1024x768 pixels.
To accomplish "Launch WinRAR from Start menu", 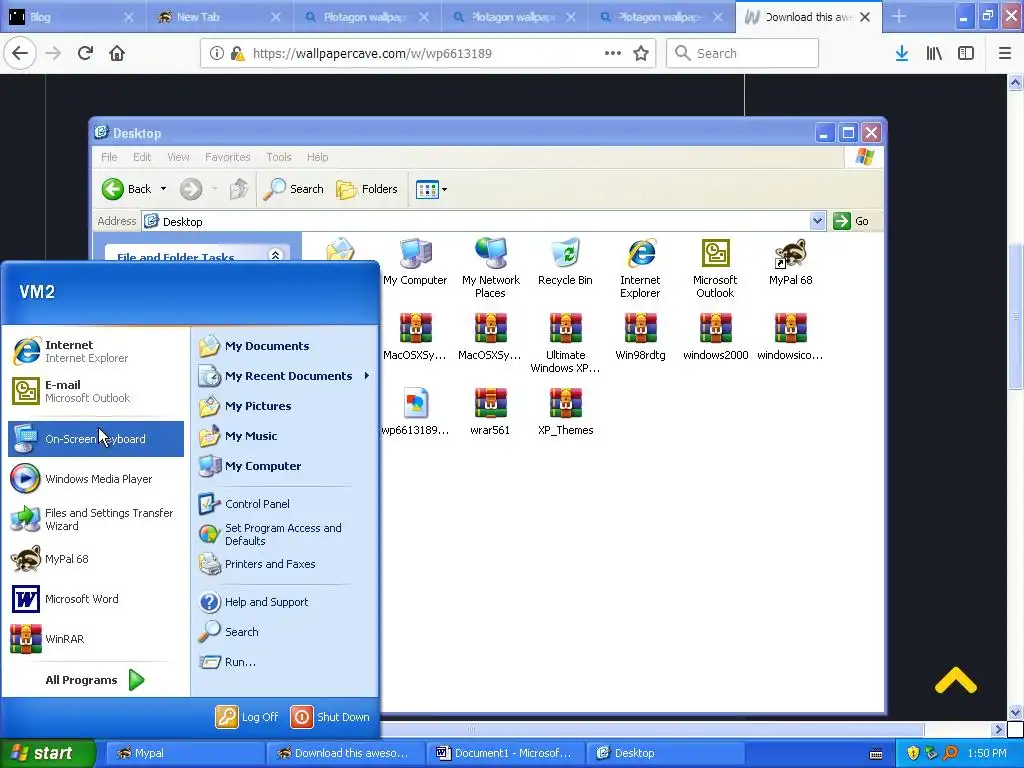I will [x=96, y=639].
